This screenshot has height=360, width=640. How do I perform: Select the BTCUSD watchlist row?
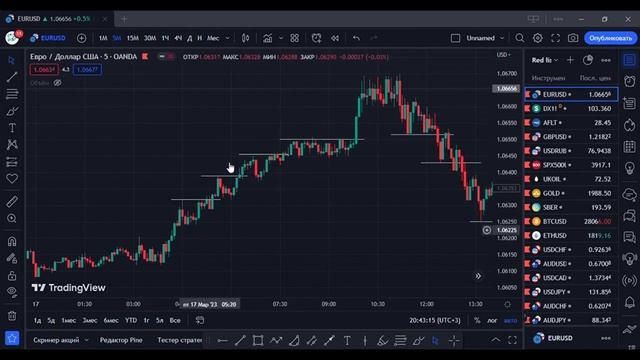tap(571, 221)
